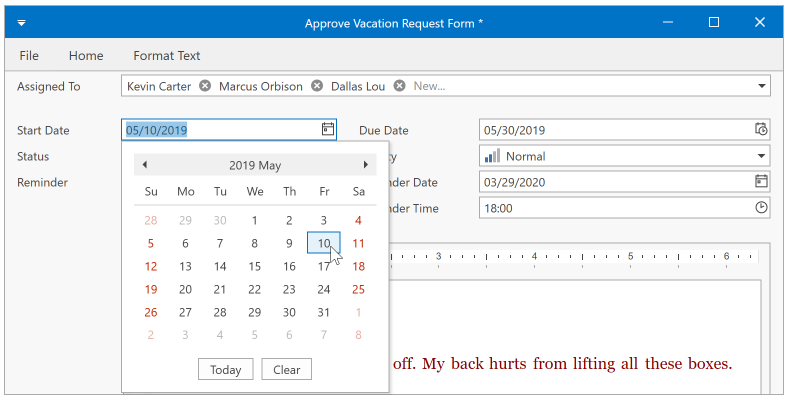This screenshot has width=789, height=401.
Task: Open the Start Date calendar icon
Action: [328, 129]
